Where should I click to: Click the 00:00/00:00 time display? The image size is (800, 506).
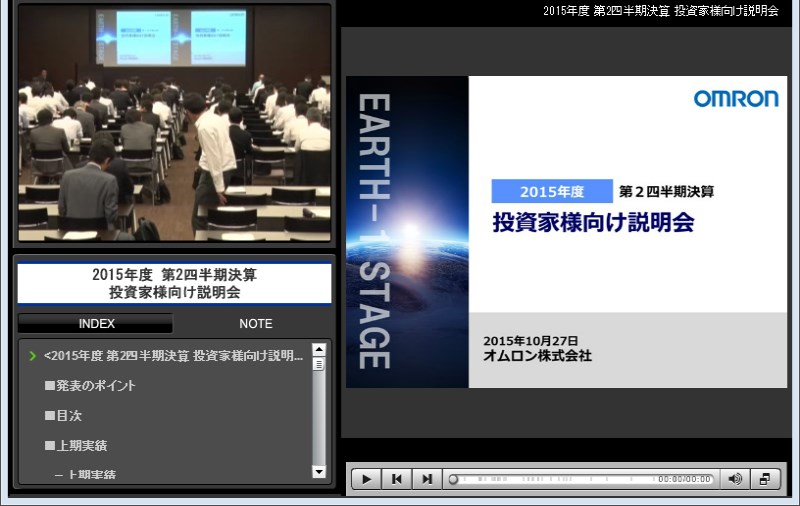click(x=684, y=479)
